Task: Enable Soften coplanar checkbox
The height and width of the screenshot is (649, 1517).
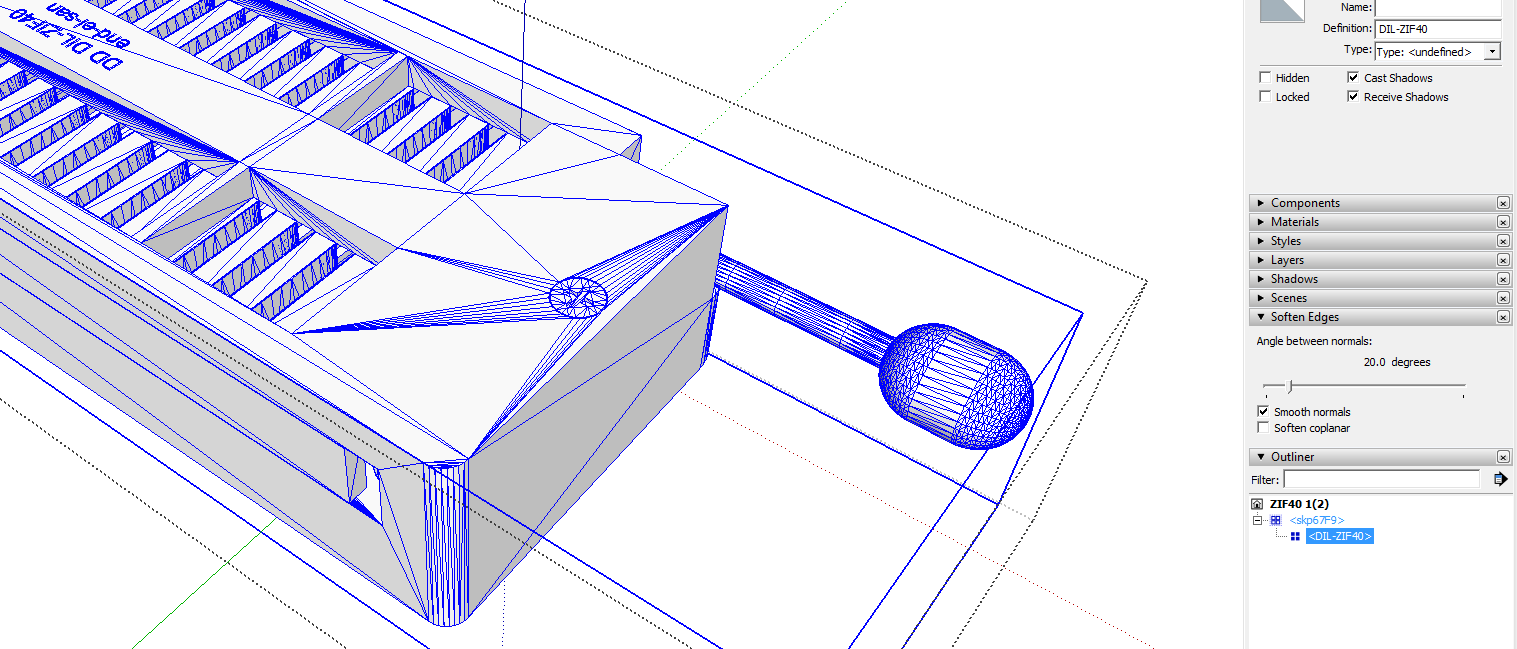Action: [1264, 428]
